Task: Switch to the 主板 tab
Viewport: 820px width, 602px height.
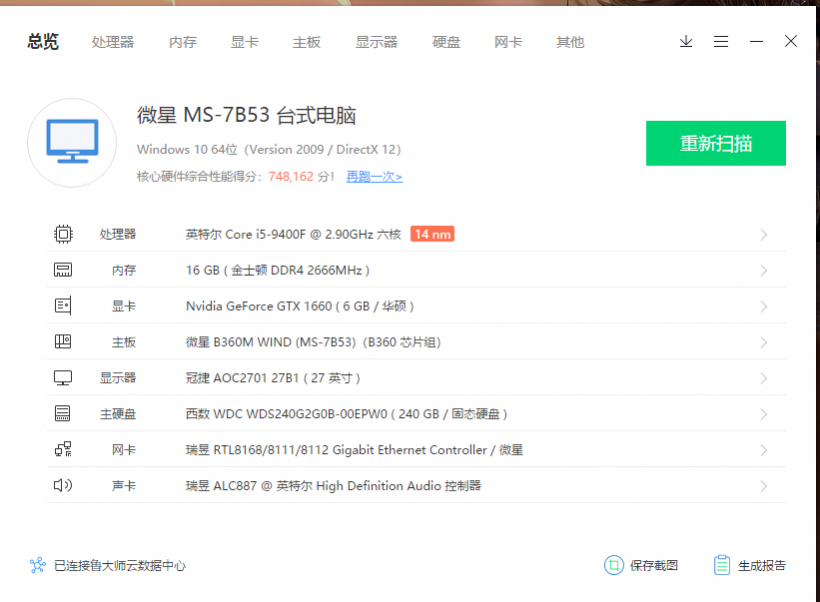Action: [306, 42]
